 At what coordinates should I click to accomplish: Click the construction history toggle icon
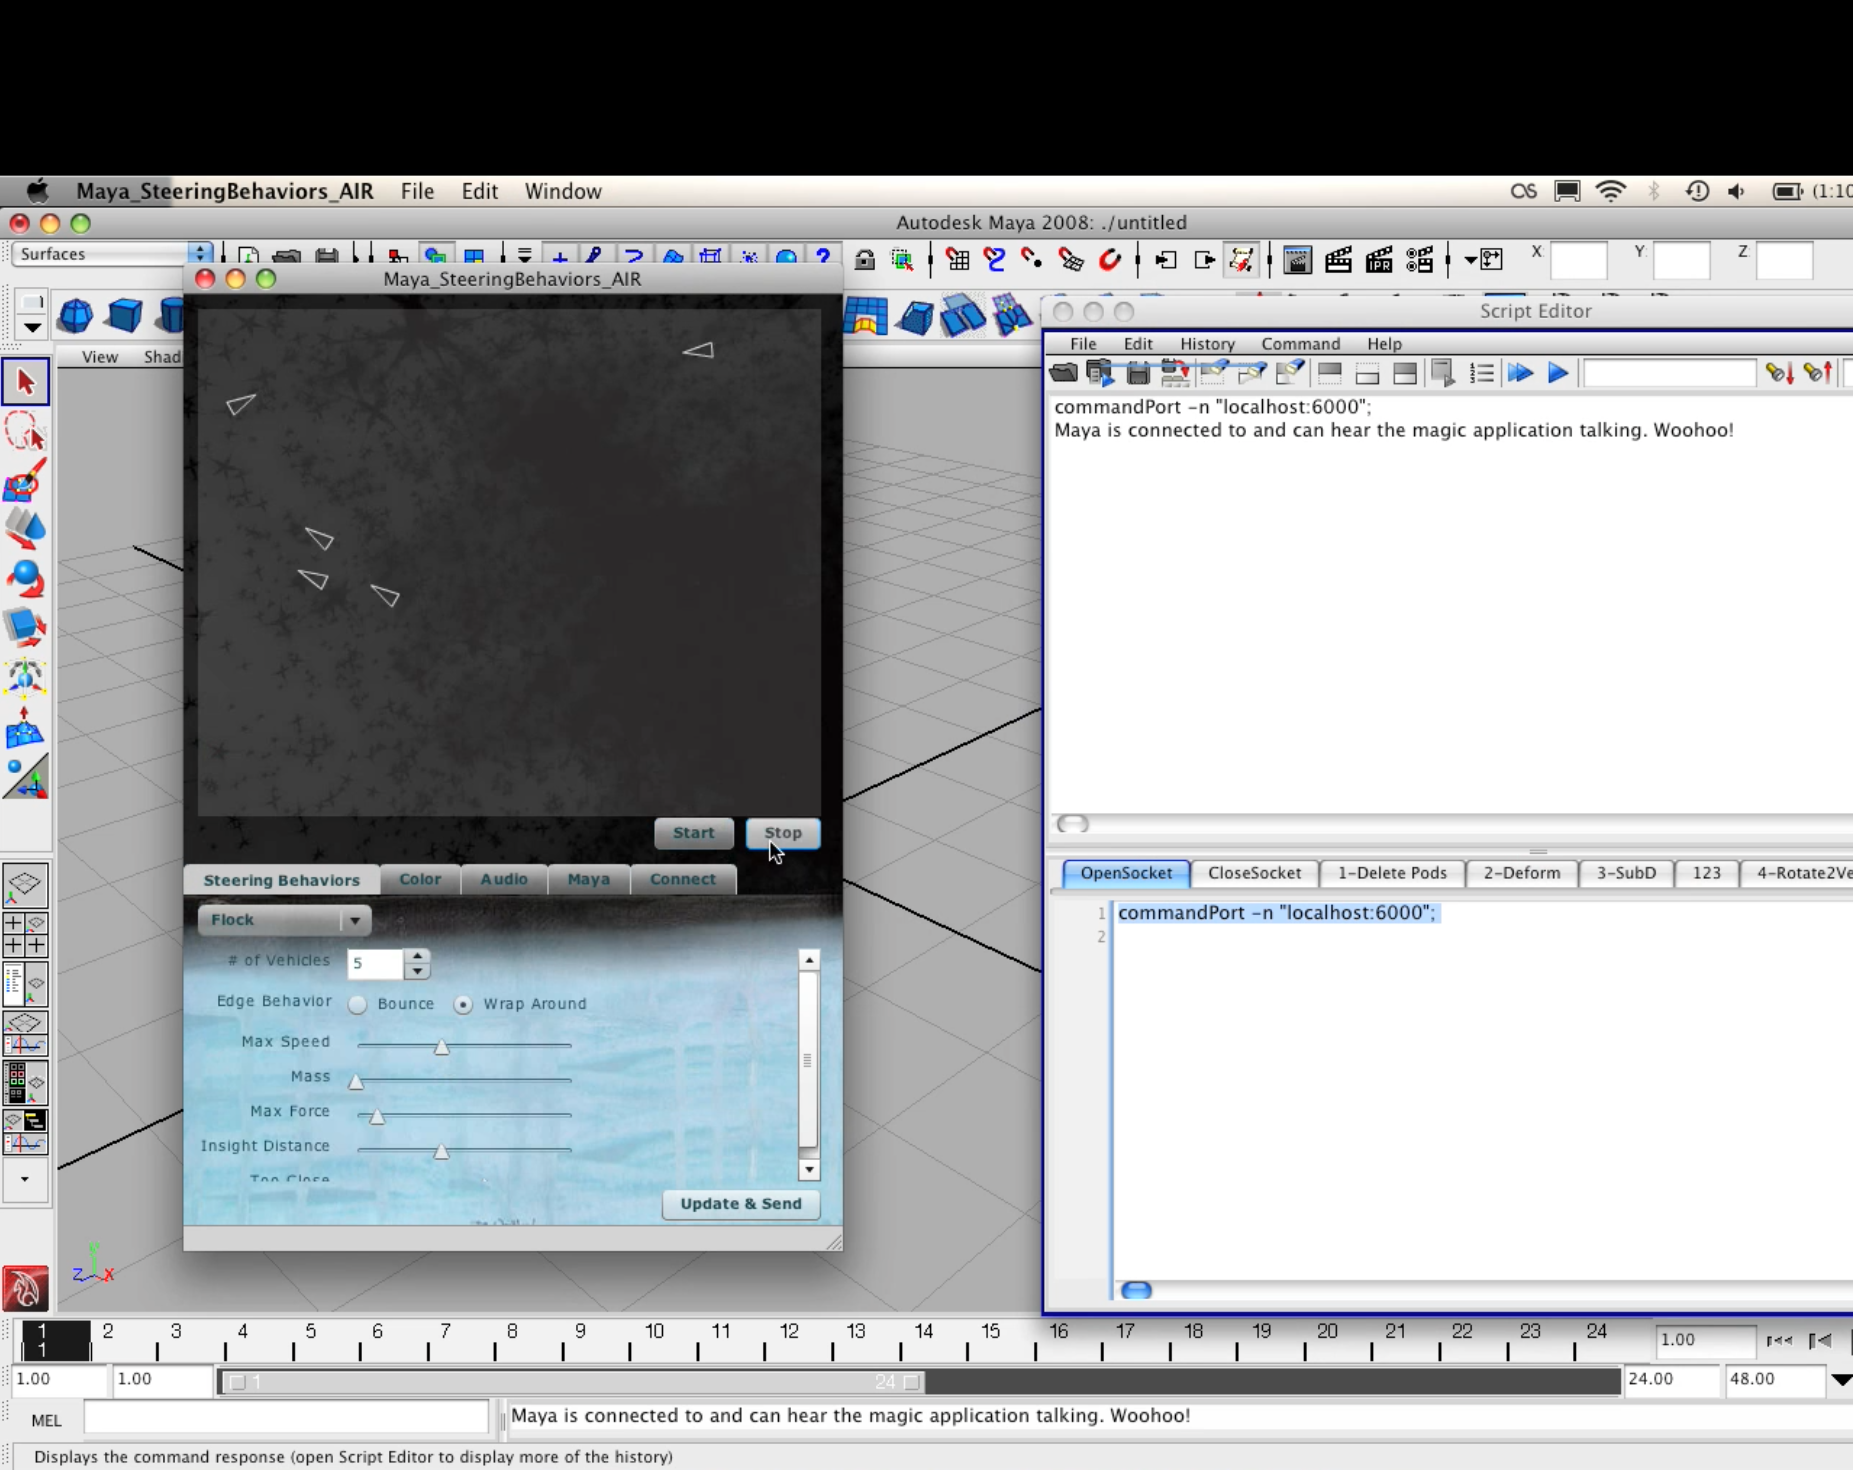tap(1241, 260)
